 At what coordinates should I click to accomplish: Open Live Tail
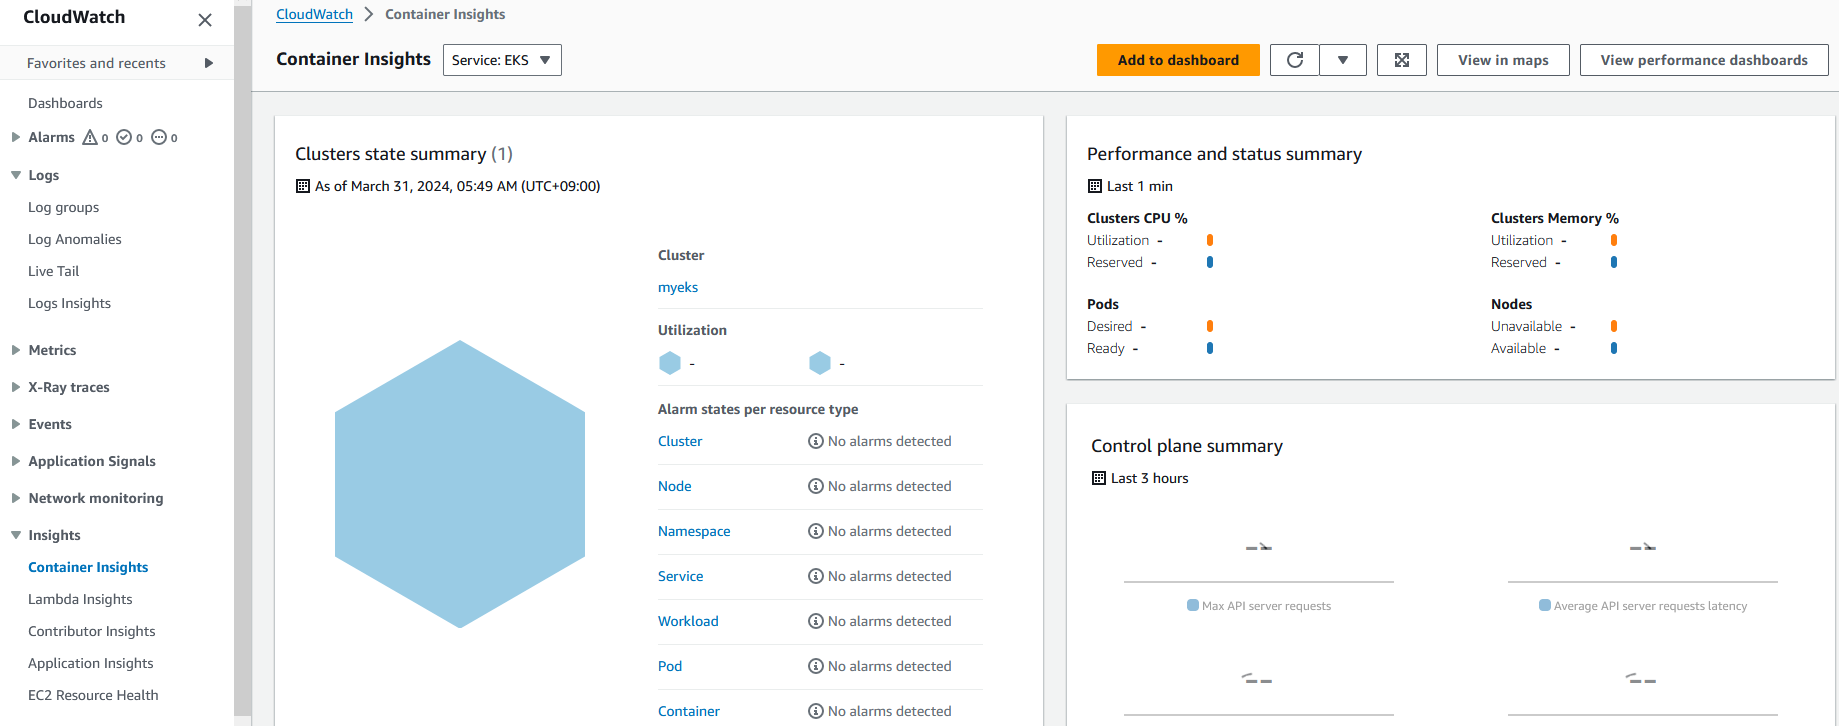click(53, 271)
